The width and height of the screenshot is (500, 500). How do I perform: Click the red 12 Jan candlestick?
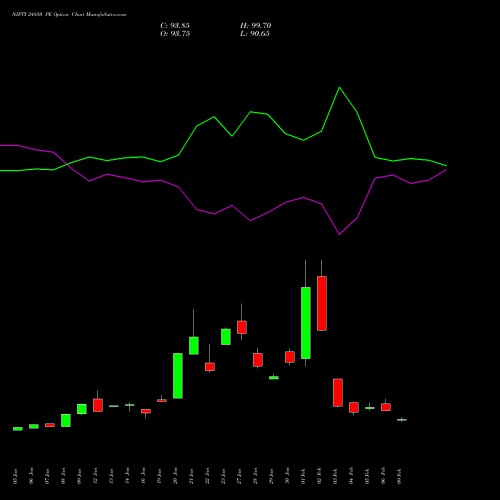click(98, 405)
